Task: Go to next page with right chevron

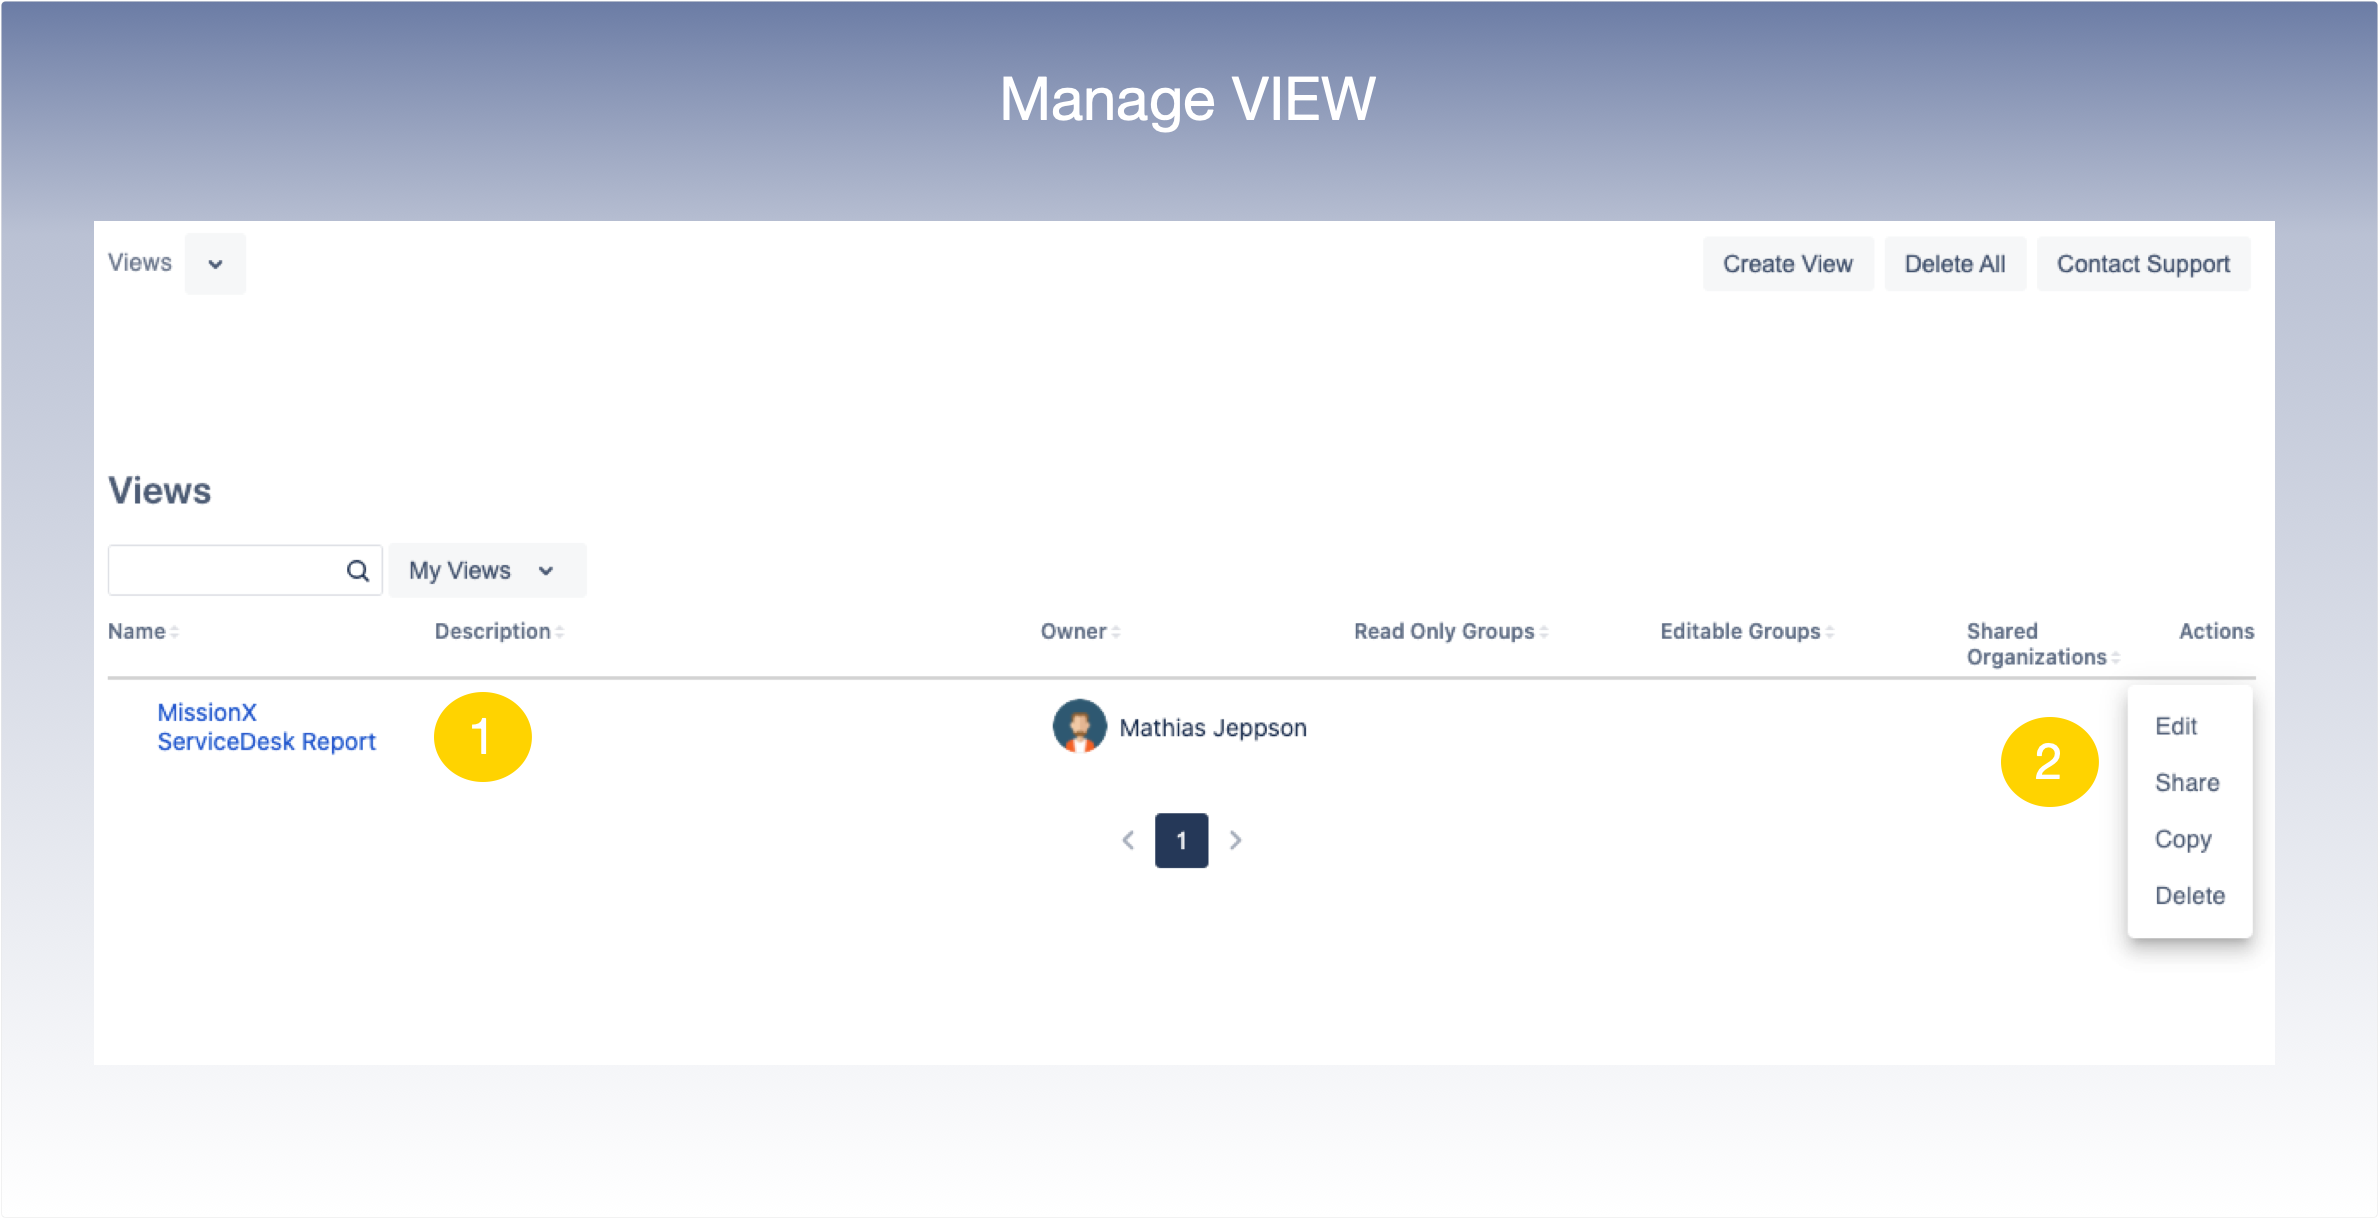Action: pyautogui.click(x=1236, y=841)
